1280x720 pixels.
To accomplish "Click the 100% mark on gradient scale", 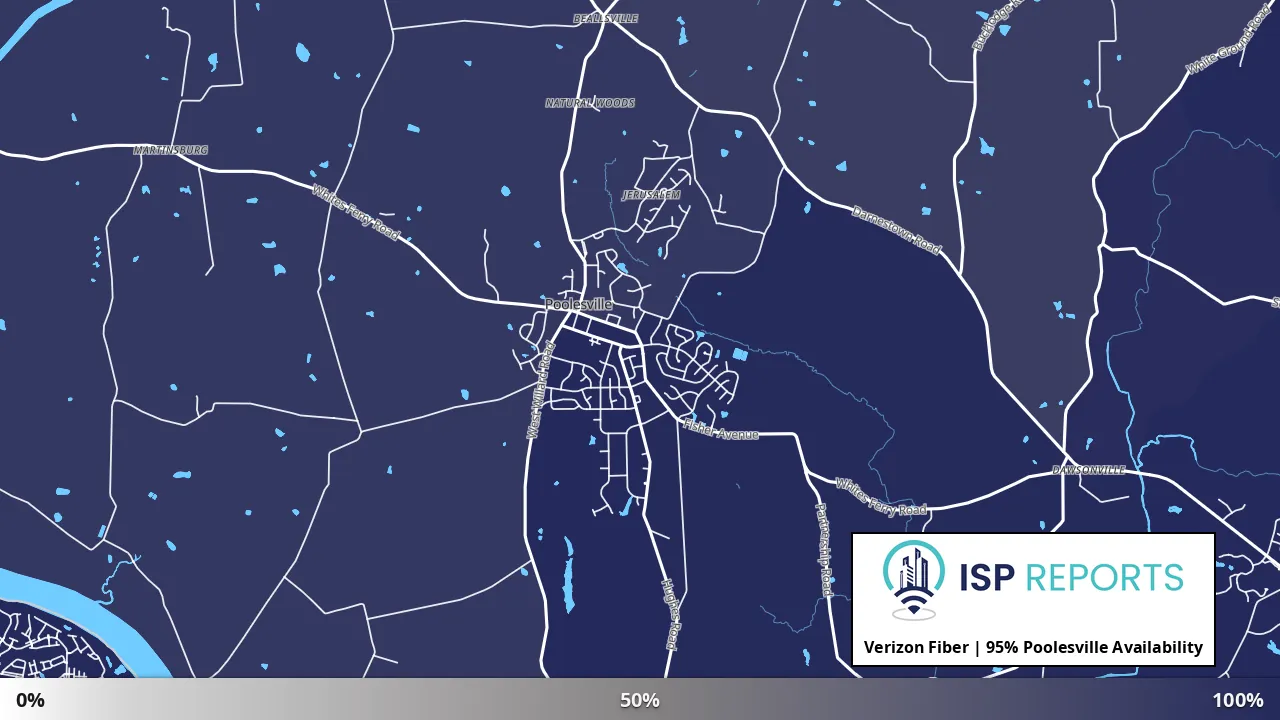I will pyautogui.click(x=1238, y=700).
